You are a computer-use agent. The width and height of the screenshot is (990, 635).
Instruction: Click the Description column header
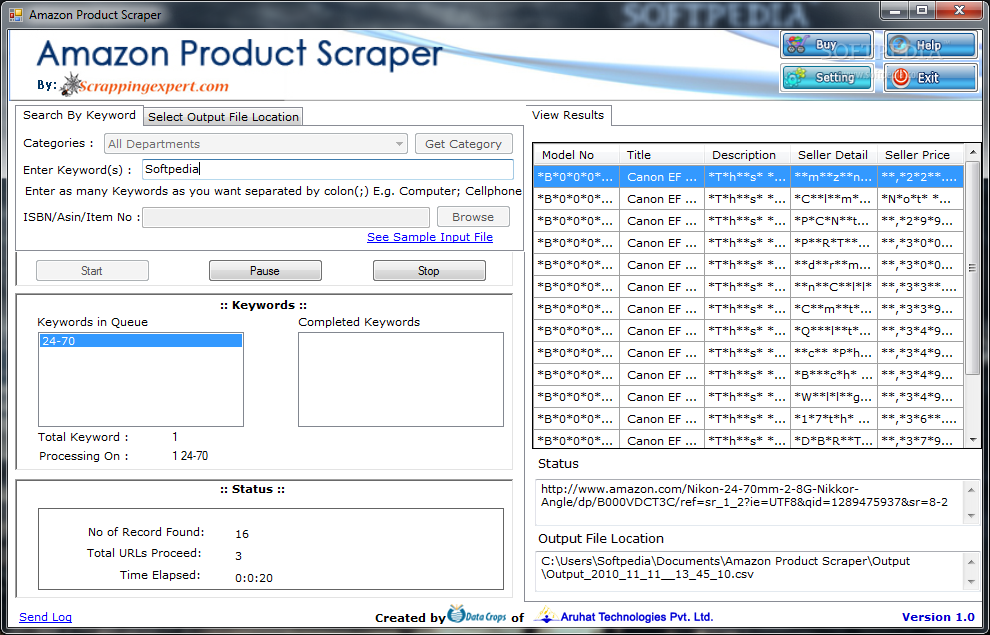pyautogui.click(x=748, y=155)
